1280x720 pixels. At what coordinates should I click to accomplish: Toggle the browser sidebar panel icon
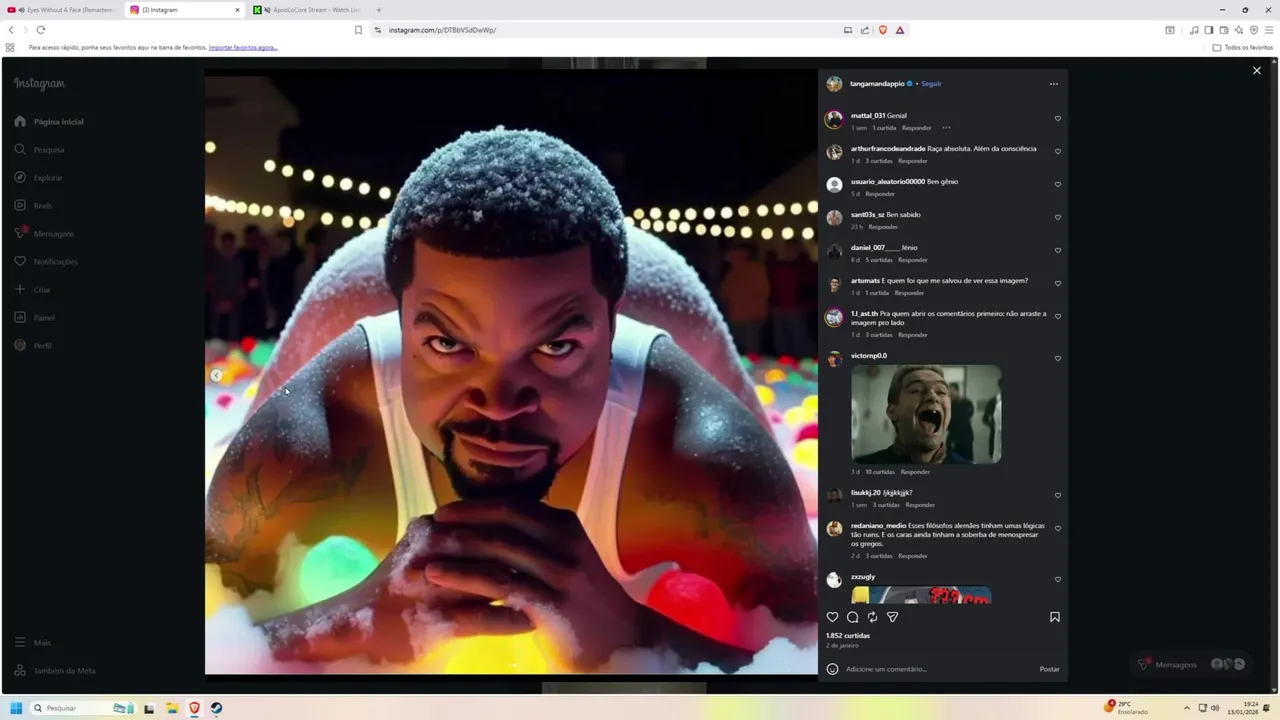(x=1209, y=30)
